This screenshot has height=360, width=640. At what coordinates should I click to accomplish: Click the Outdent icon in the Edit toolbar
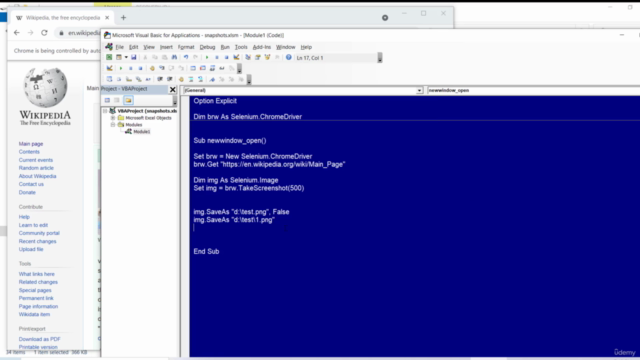click(x=170, y=79)
